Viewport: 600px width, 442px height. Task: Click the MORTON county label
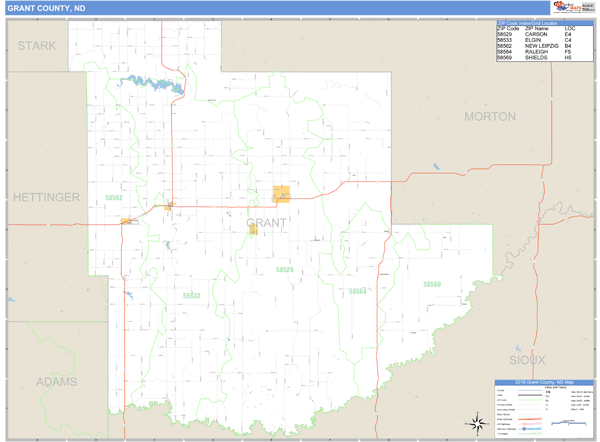(x=490, y=117)
